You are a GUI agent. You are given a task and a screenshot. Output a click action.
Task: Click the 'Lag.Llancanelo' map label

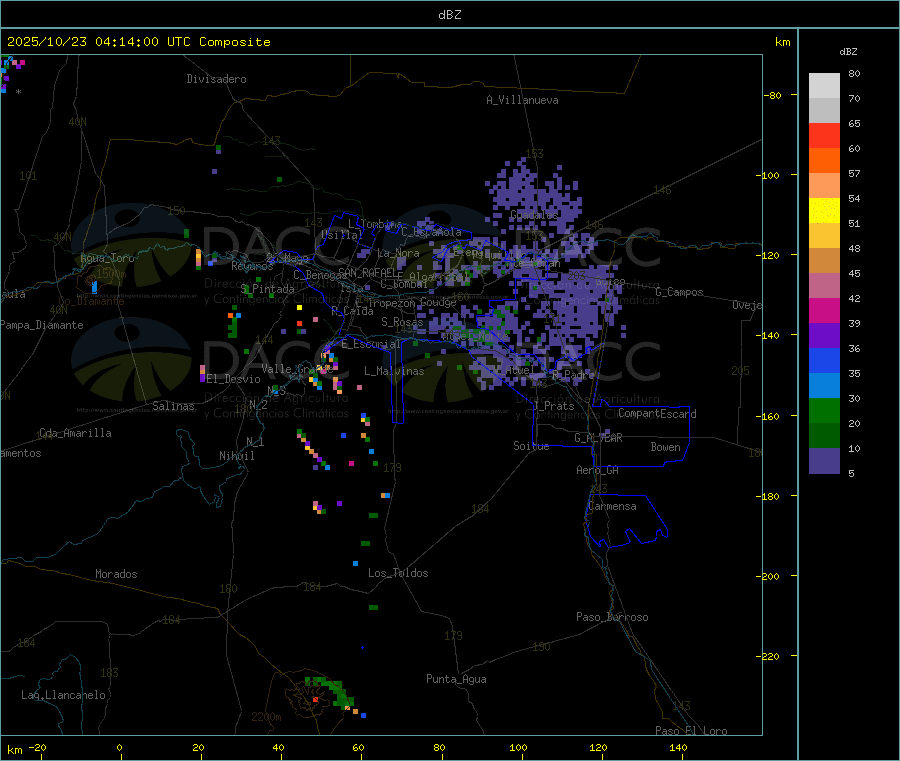(x=64, y=695)
